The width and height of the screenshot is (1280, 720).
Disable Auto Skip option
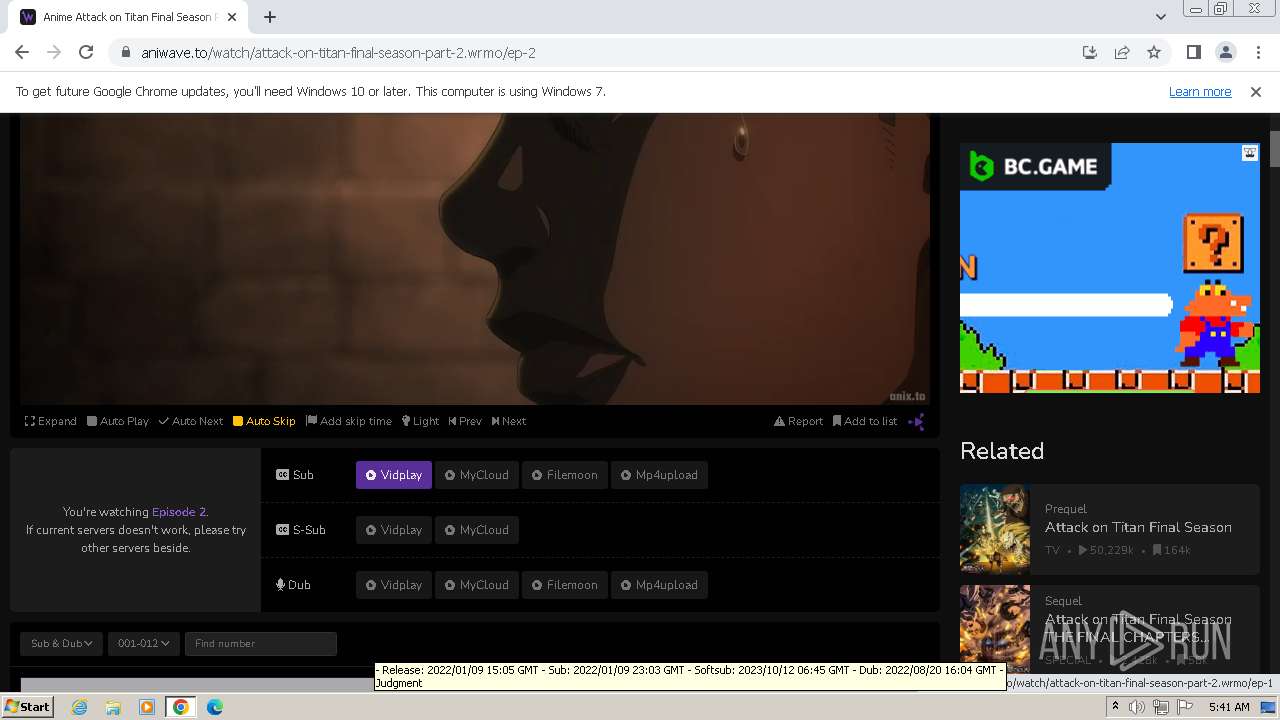coord(264,421)
